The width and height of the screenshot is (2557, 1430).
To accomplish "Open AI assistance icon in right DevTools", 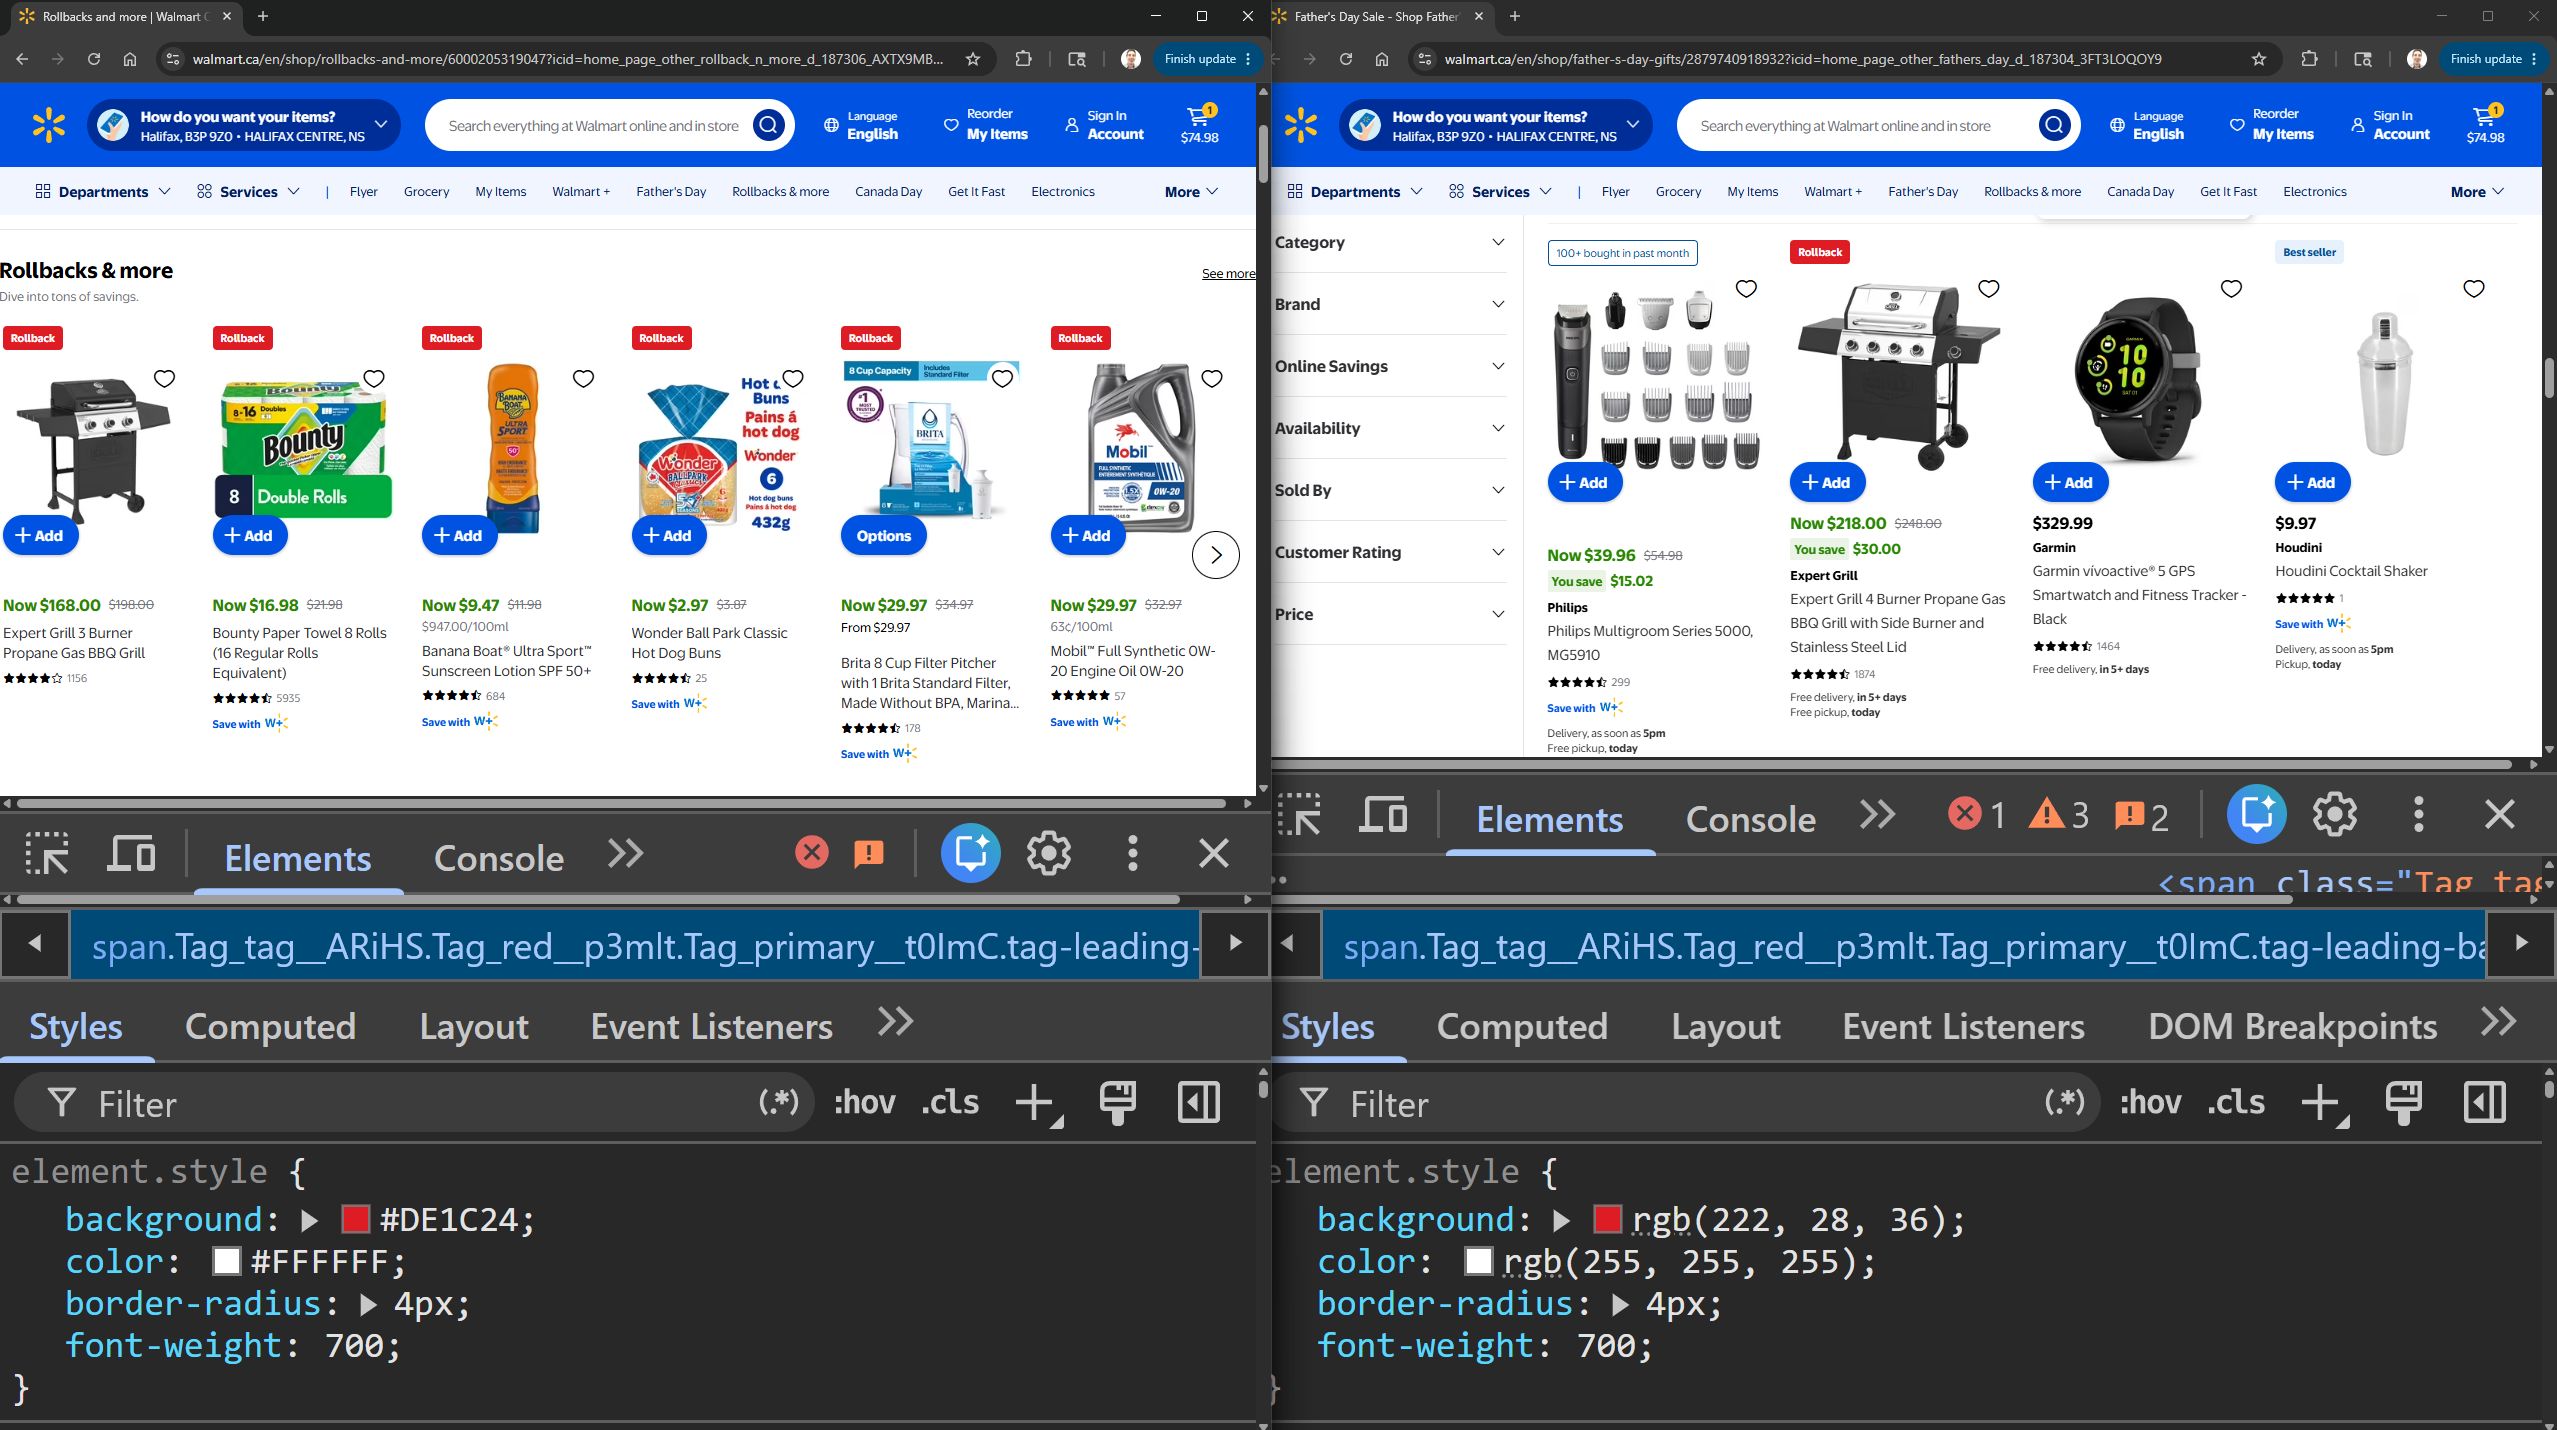I will tap(2256, 814).
